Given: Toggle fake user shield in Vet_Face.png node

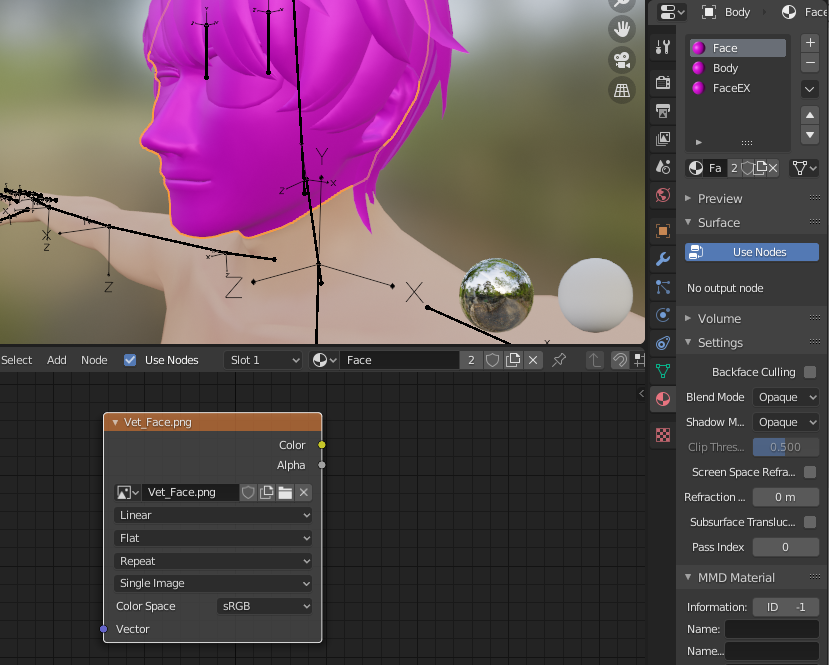Looking at the screenshot, I should [248, 493].
